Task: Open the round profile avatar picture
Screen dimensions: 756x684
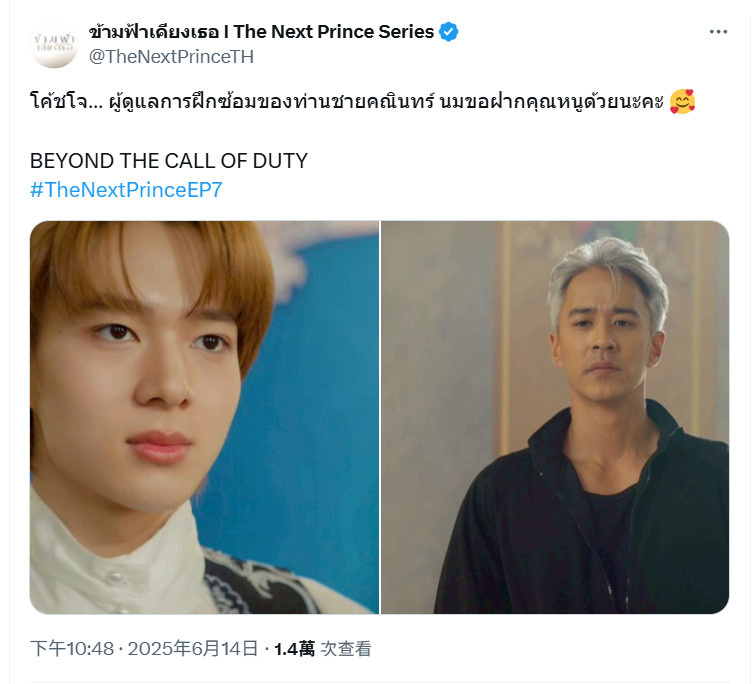Action: click(x=54, y=44)
